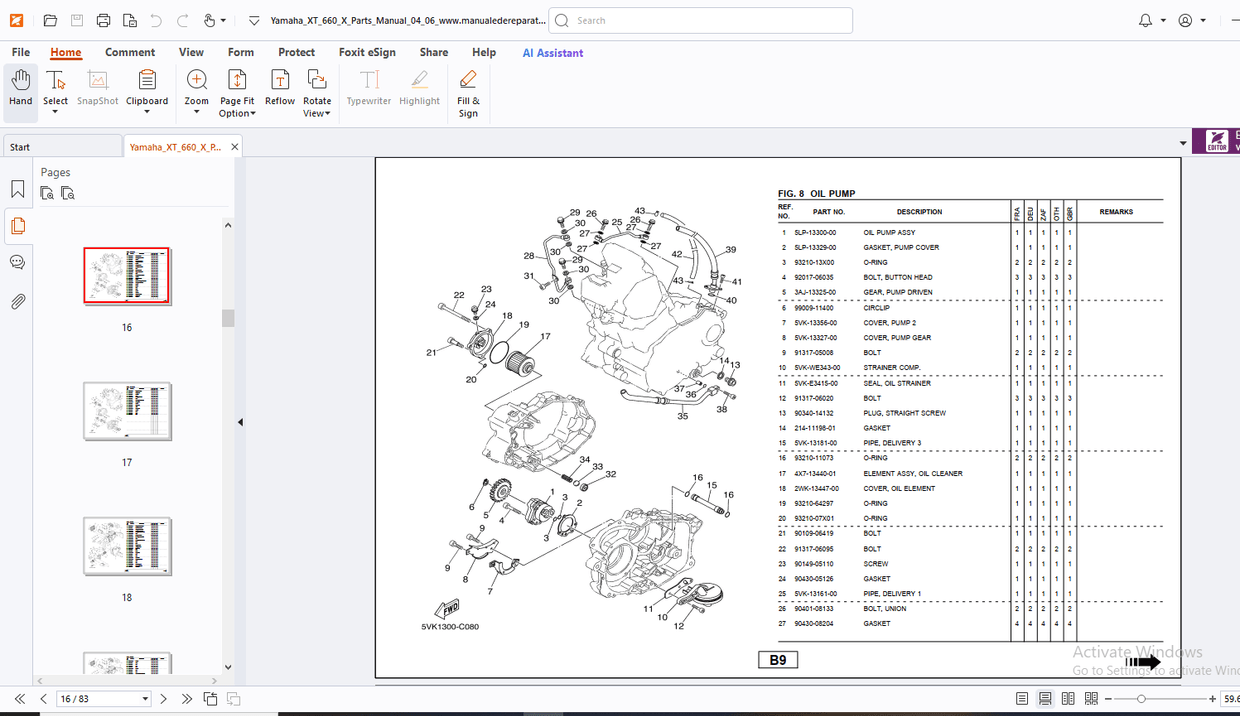
Task: Show the Attachments panel via paperclip icon
Action: tap(17, 301)
